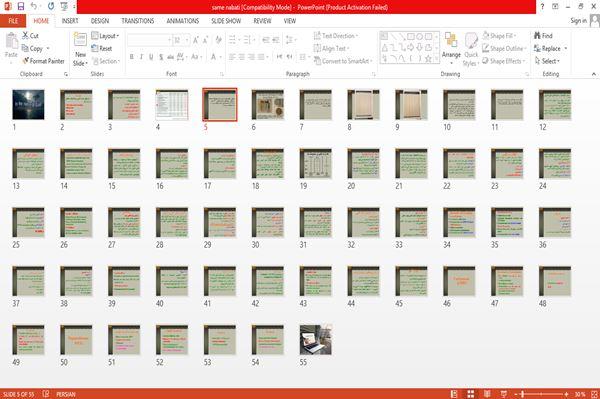Click Slide Sorter view icon in status bar
Viewport: 600px width, 399px height.
point(471,394)
